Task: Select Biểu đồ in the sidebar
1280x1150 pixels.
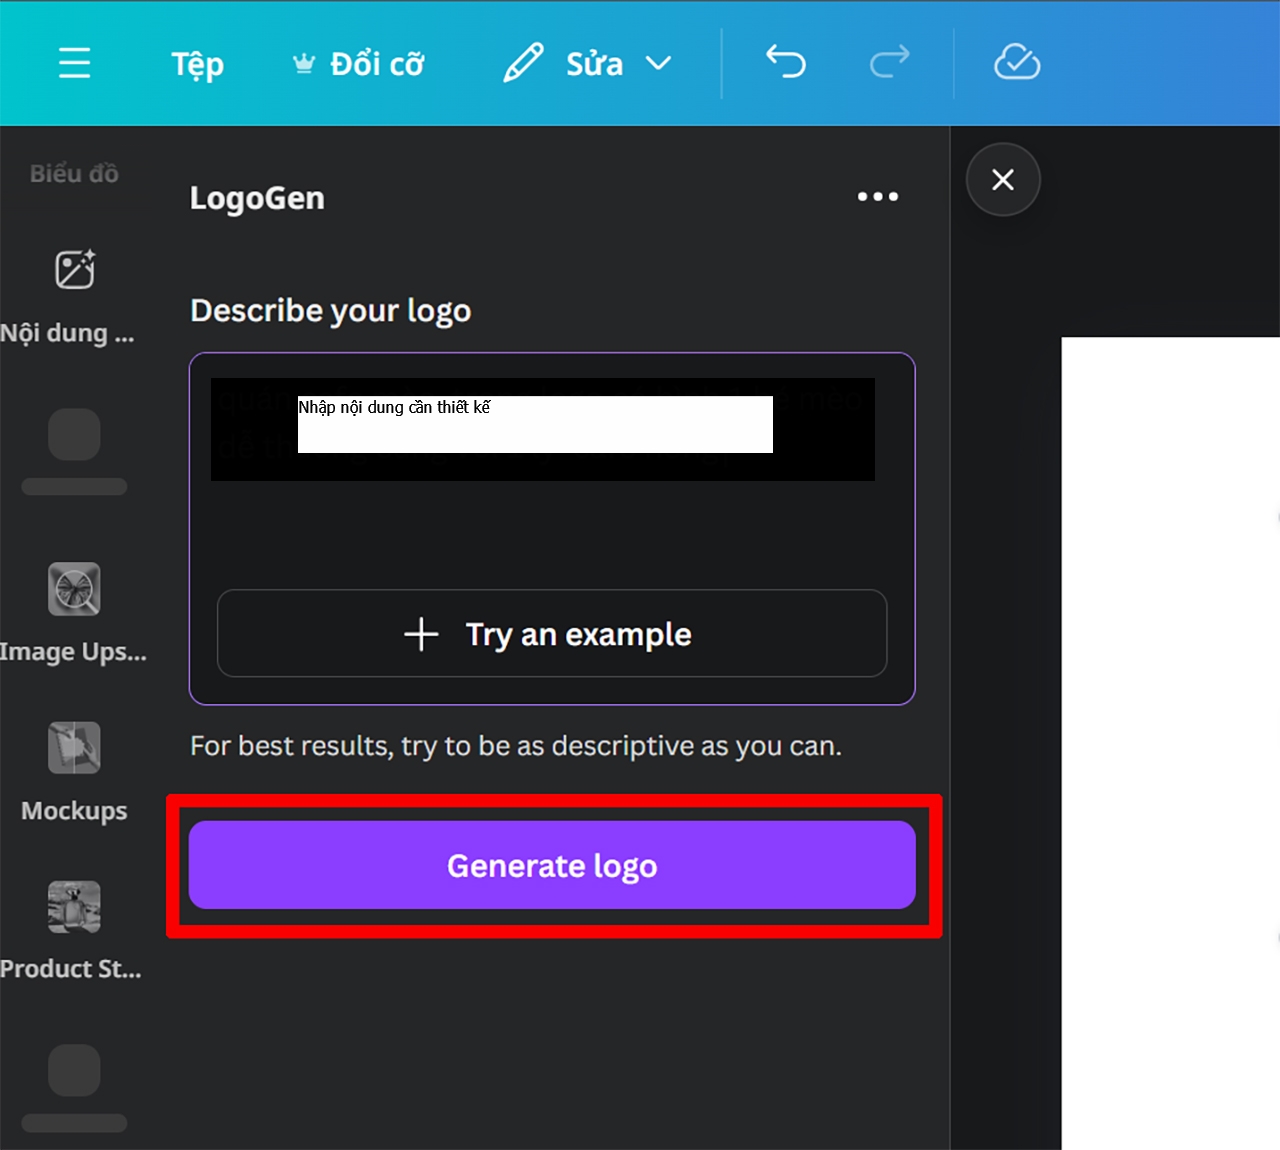Action: [74, 173]
